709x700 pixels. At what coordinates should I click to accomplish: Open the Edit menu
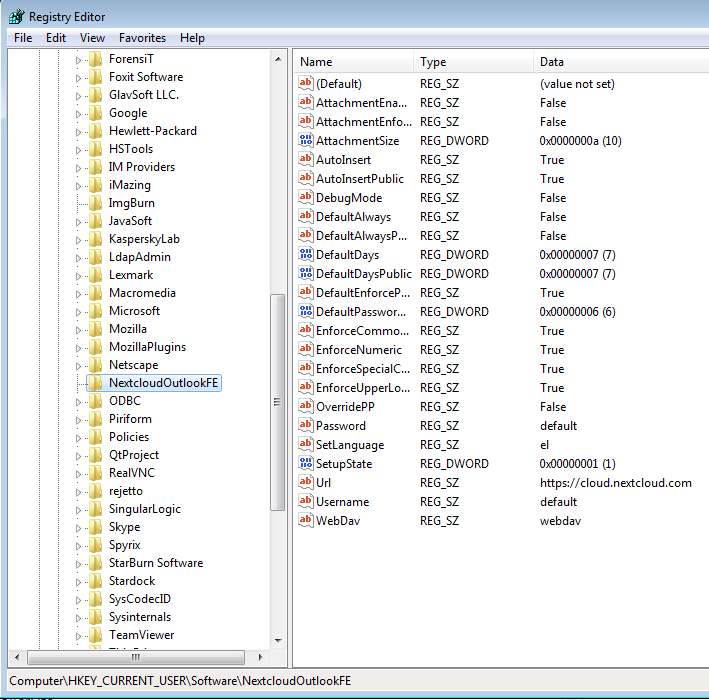pyautogui.click(x=56, y=38)
